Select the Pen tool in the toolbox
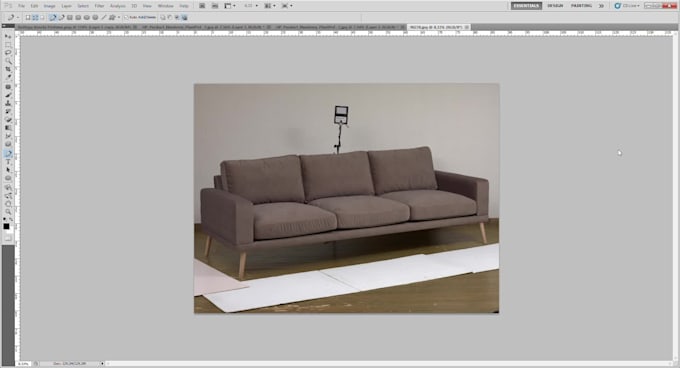This screenshot has height=368, width=680. (x=8, y=153)
